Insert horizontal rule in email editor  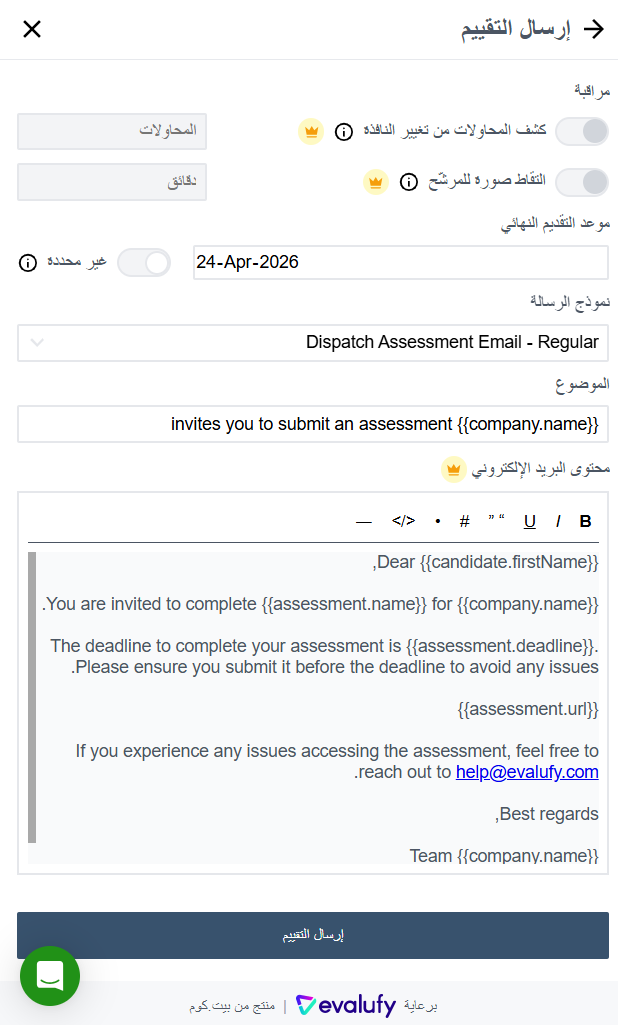[x=364, y=521]
